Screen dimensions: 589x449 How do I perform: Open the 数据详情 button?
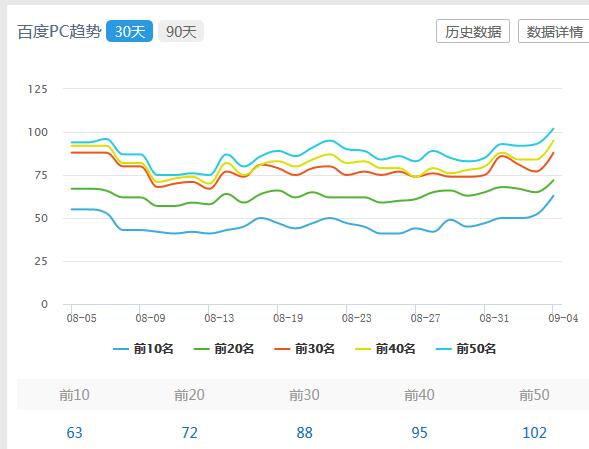(554, 31)
